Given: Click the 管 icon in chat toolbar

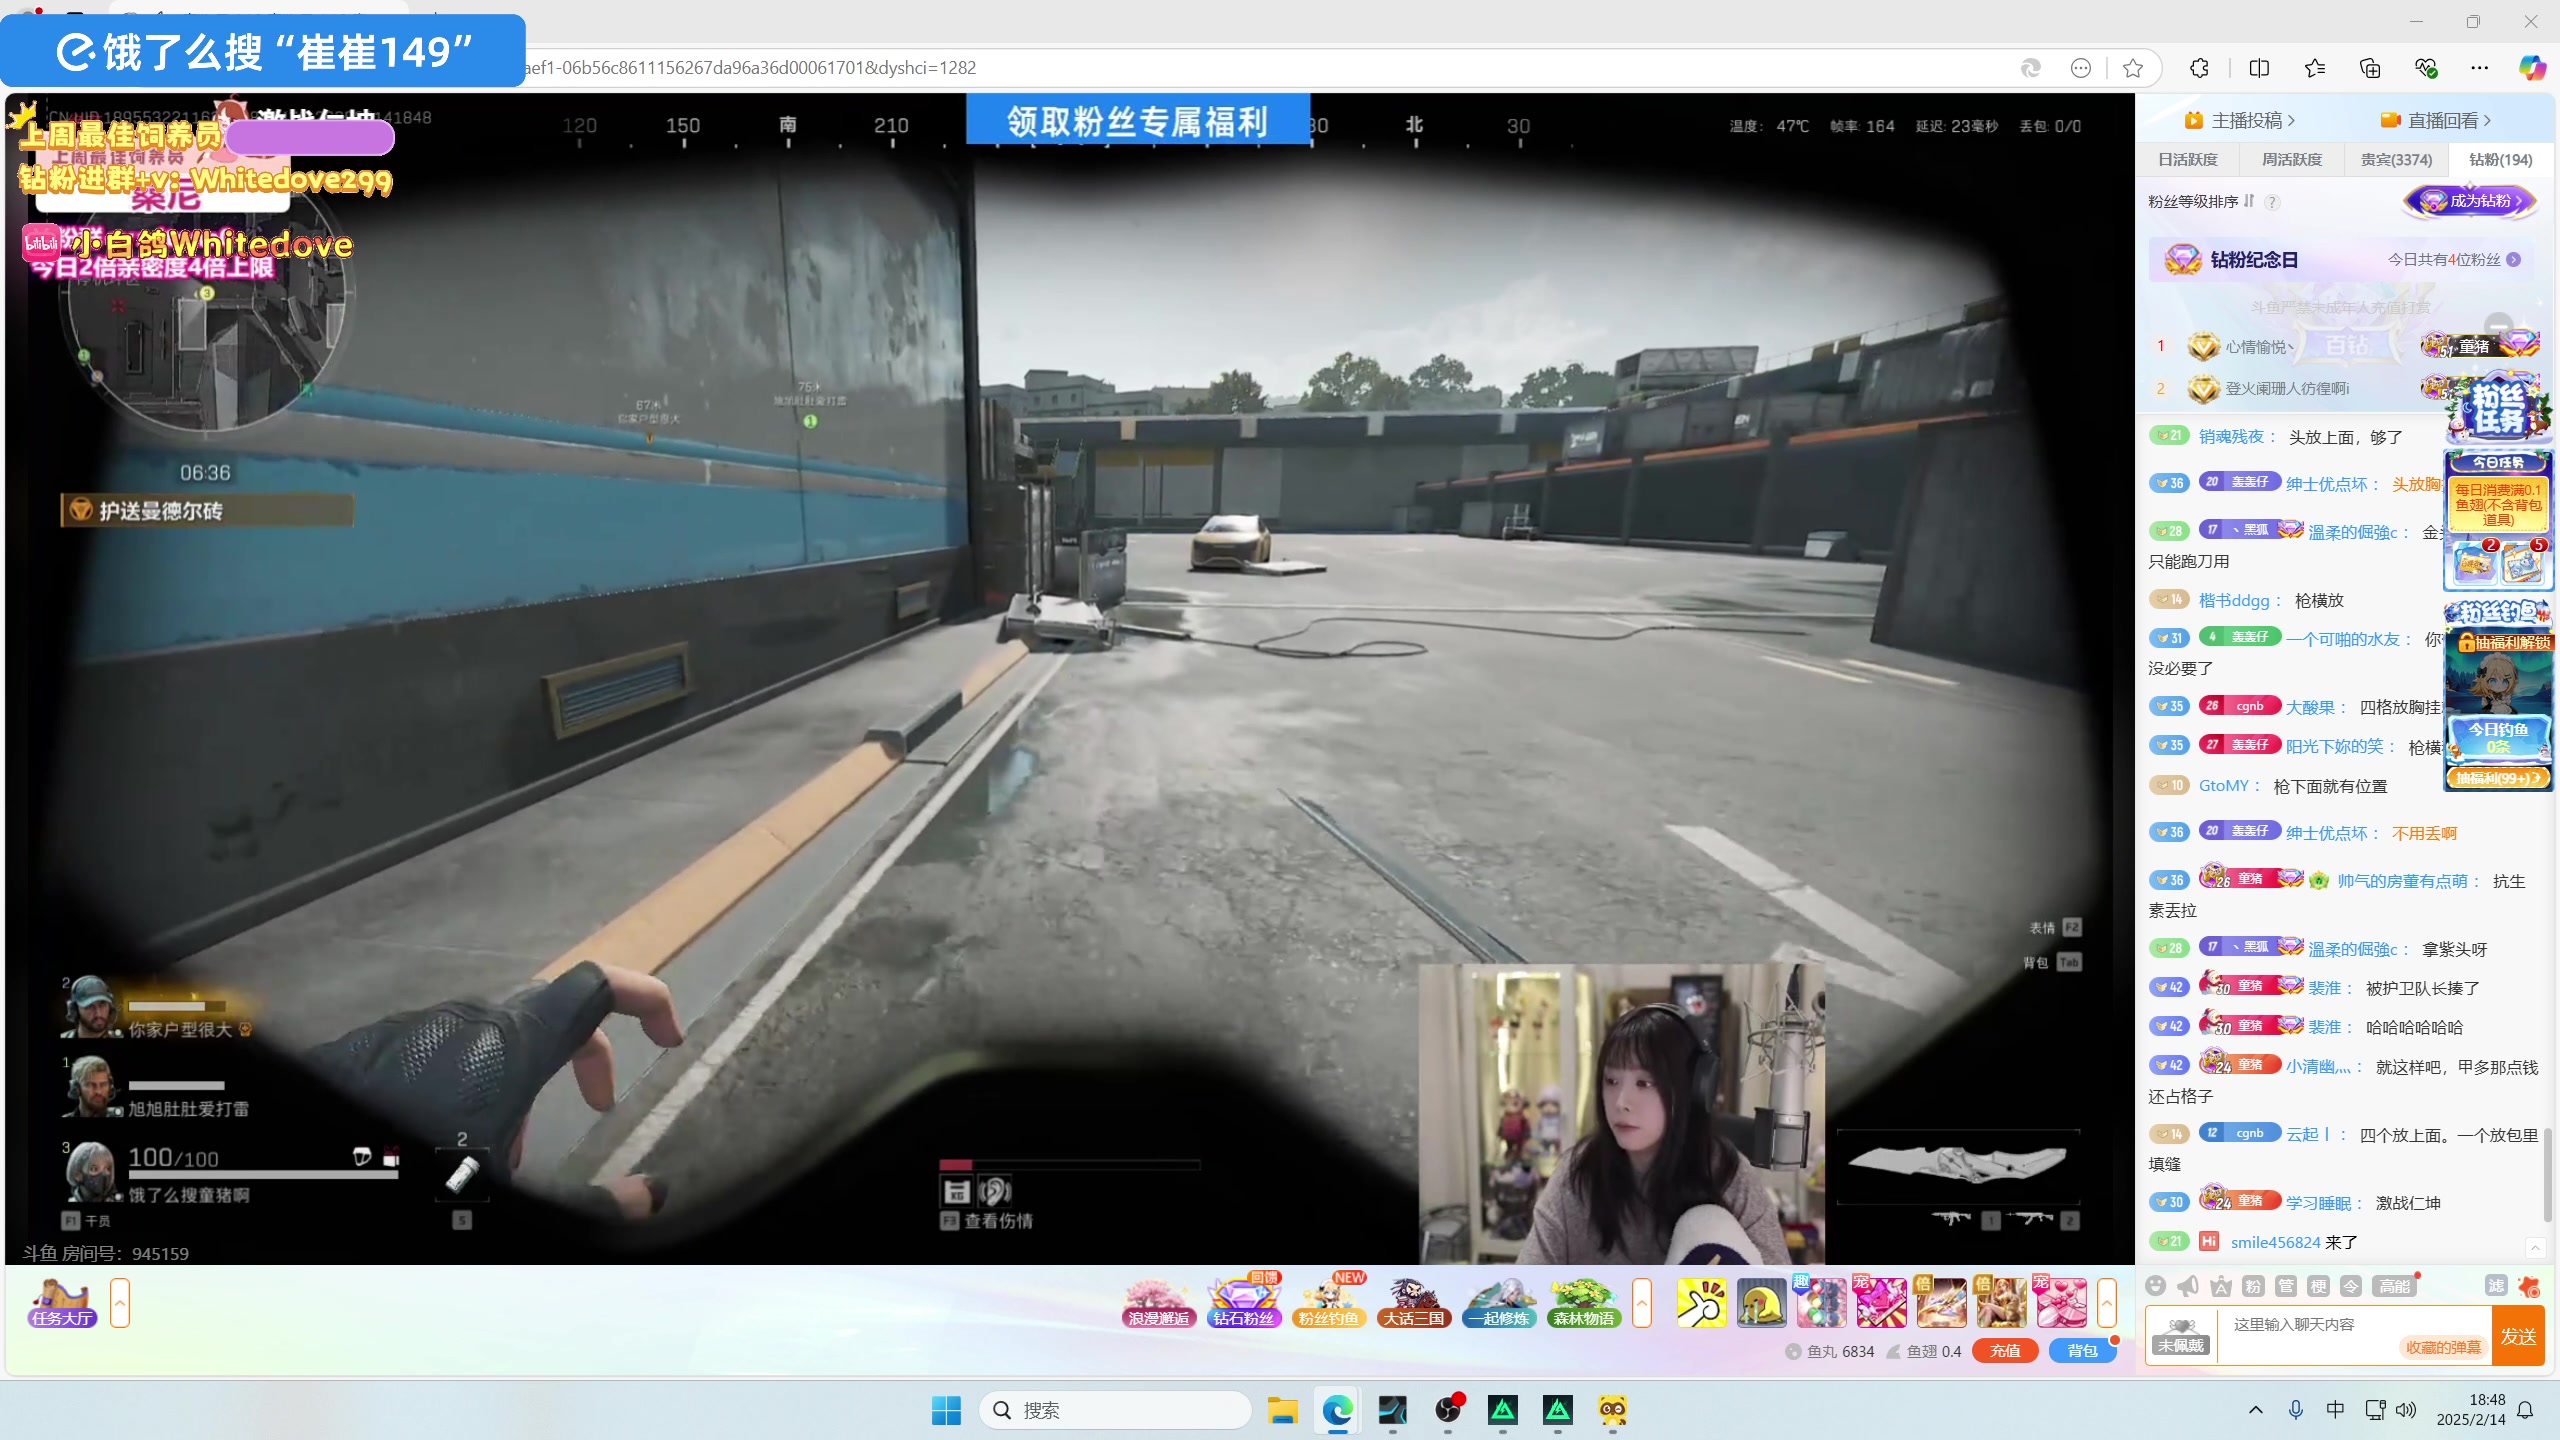Looking at the screenshot, I should click(2286, 1286).
